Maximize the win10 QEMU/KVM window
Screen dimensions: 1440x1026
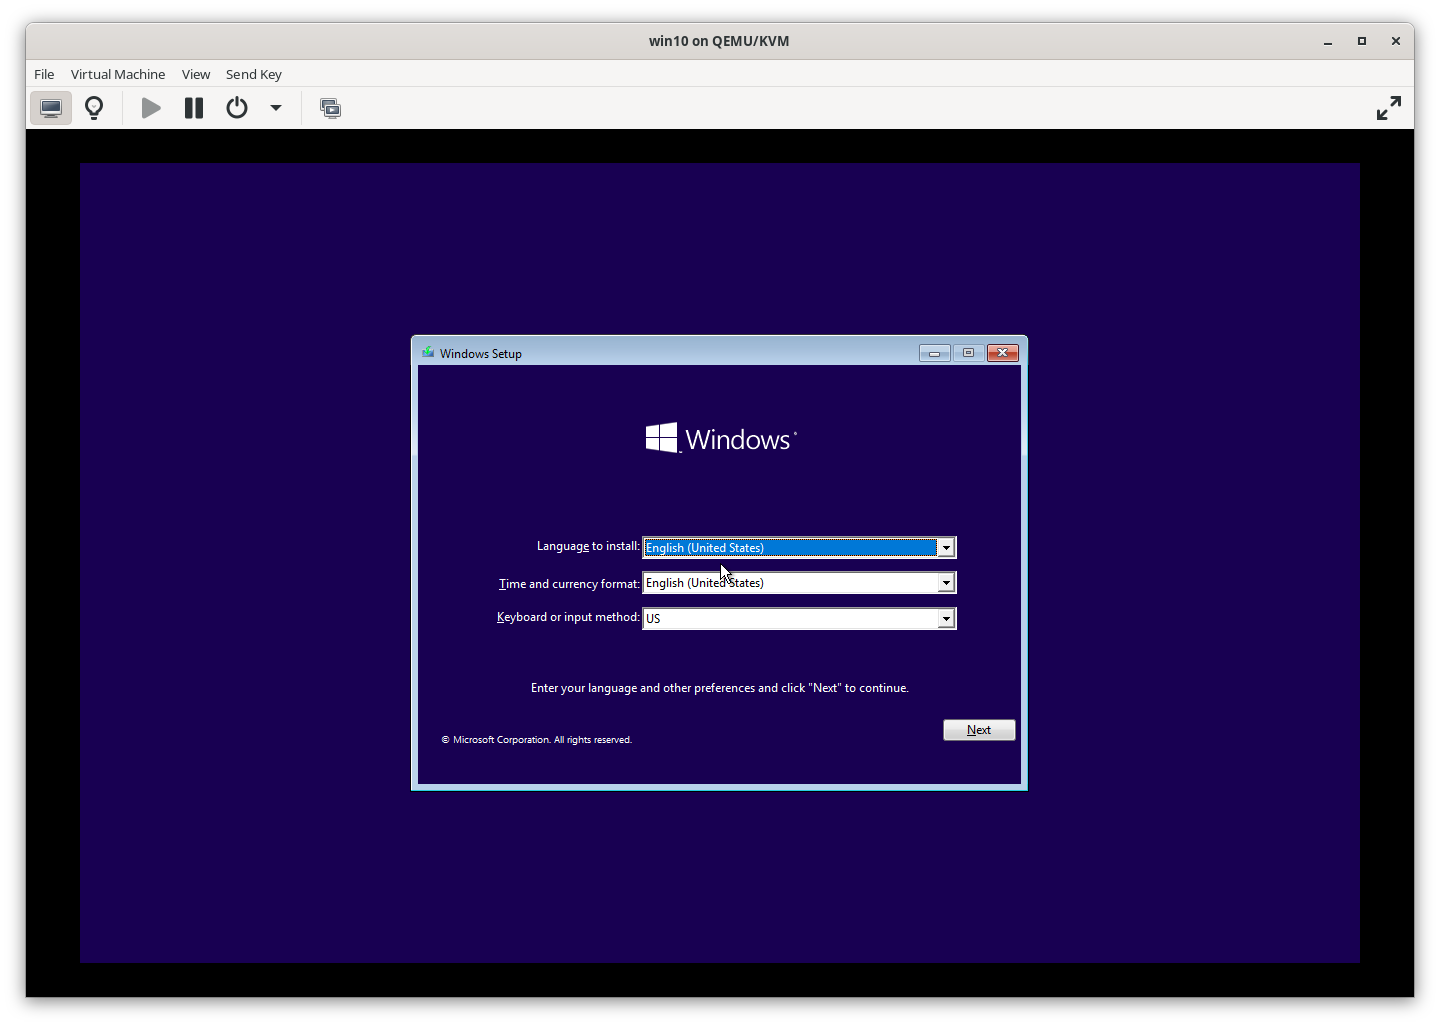click(1362, 41)
